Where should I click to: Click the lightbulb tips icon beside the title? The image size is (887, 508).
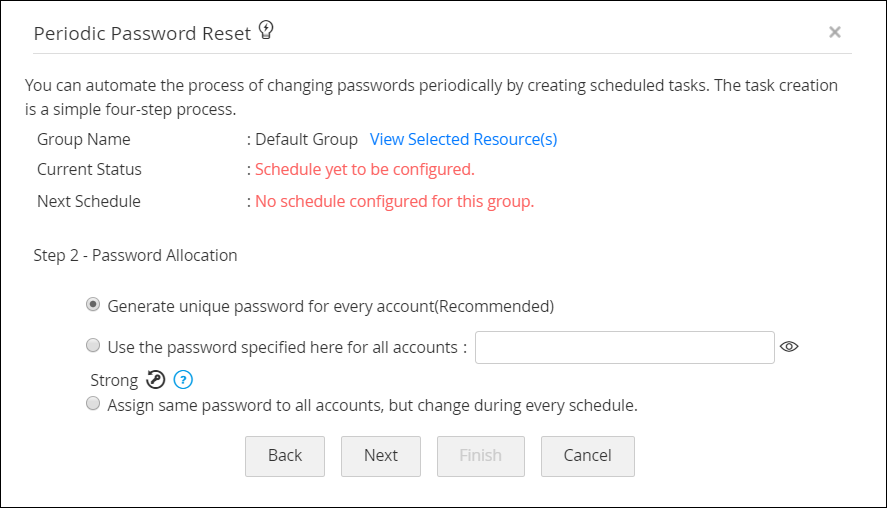coord(266,31)
